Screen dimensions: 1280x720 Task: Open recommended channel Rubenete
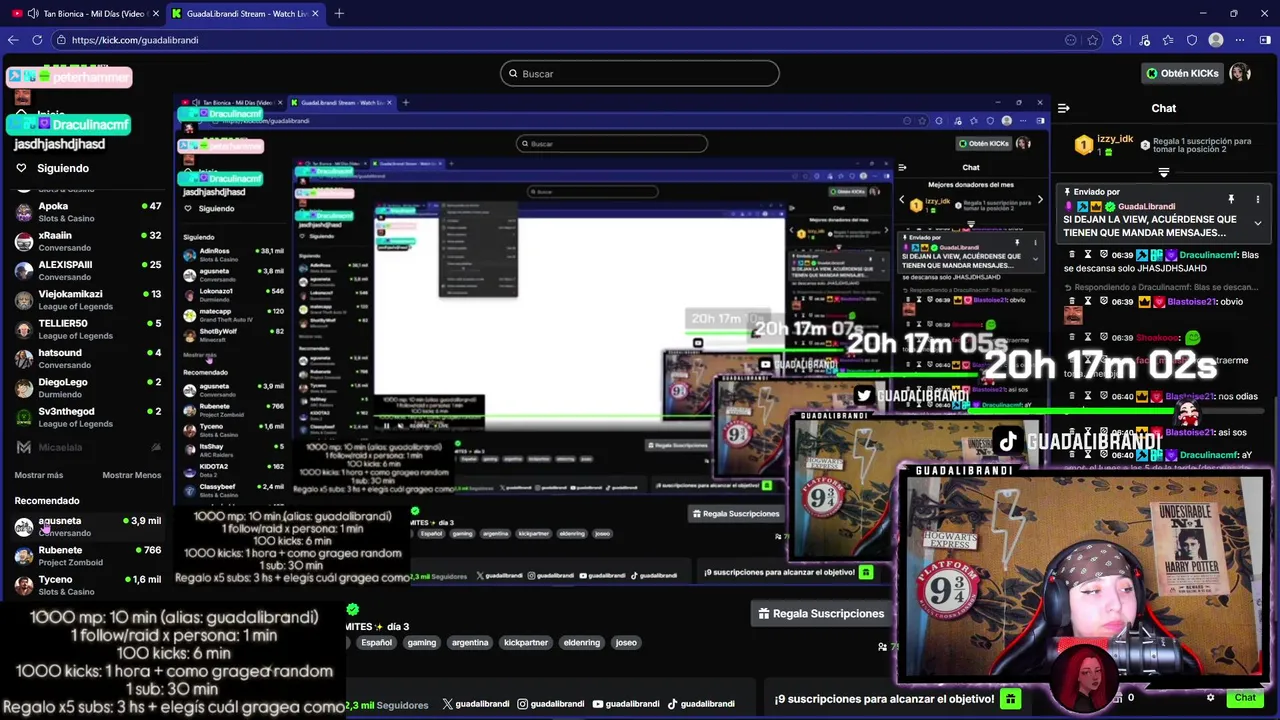click(x=88, y=556)
